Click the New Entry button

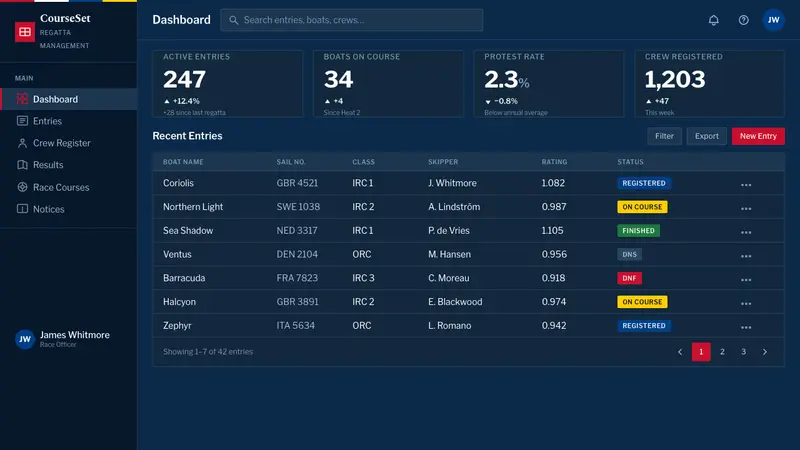tap(758, 136)
